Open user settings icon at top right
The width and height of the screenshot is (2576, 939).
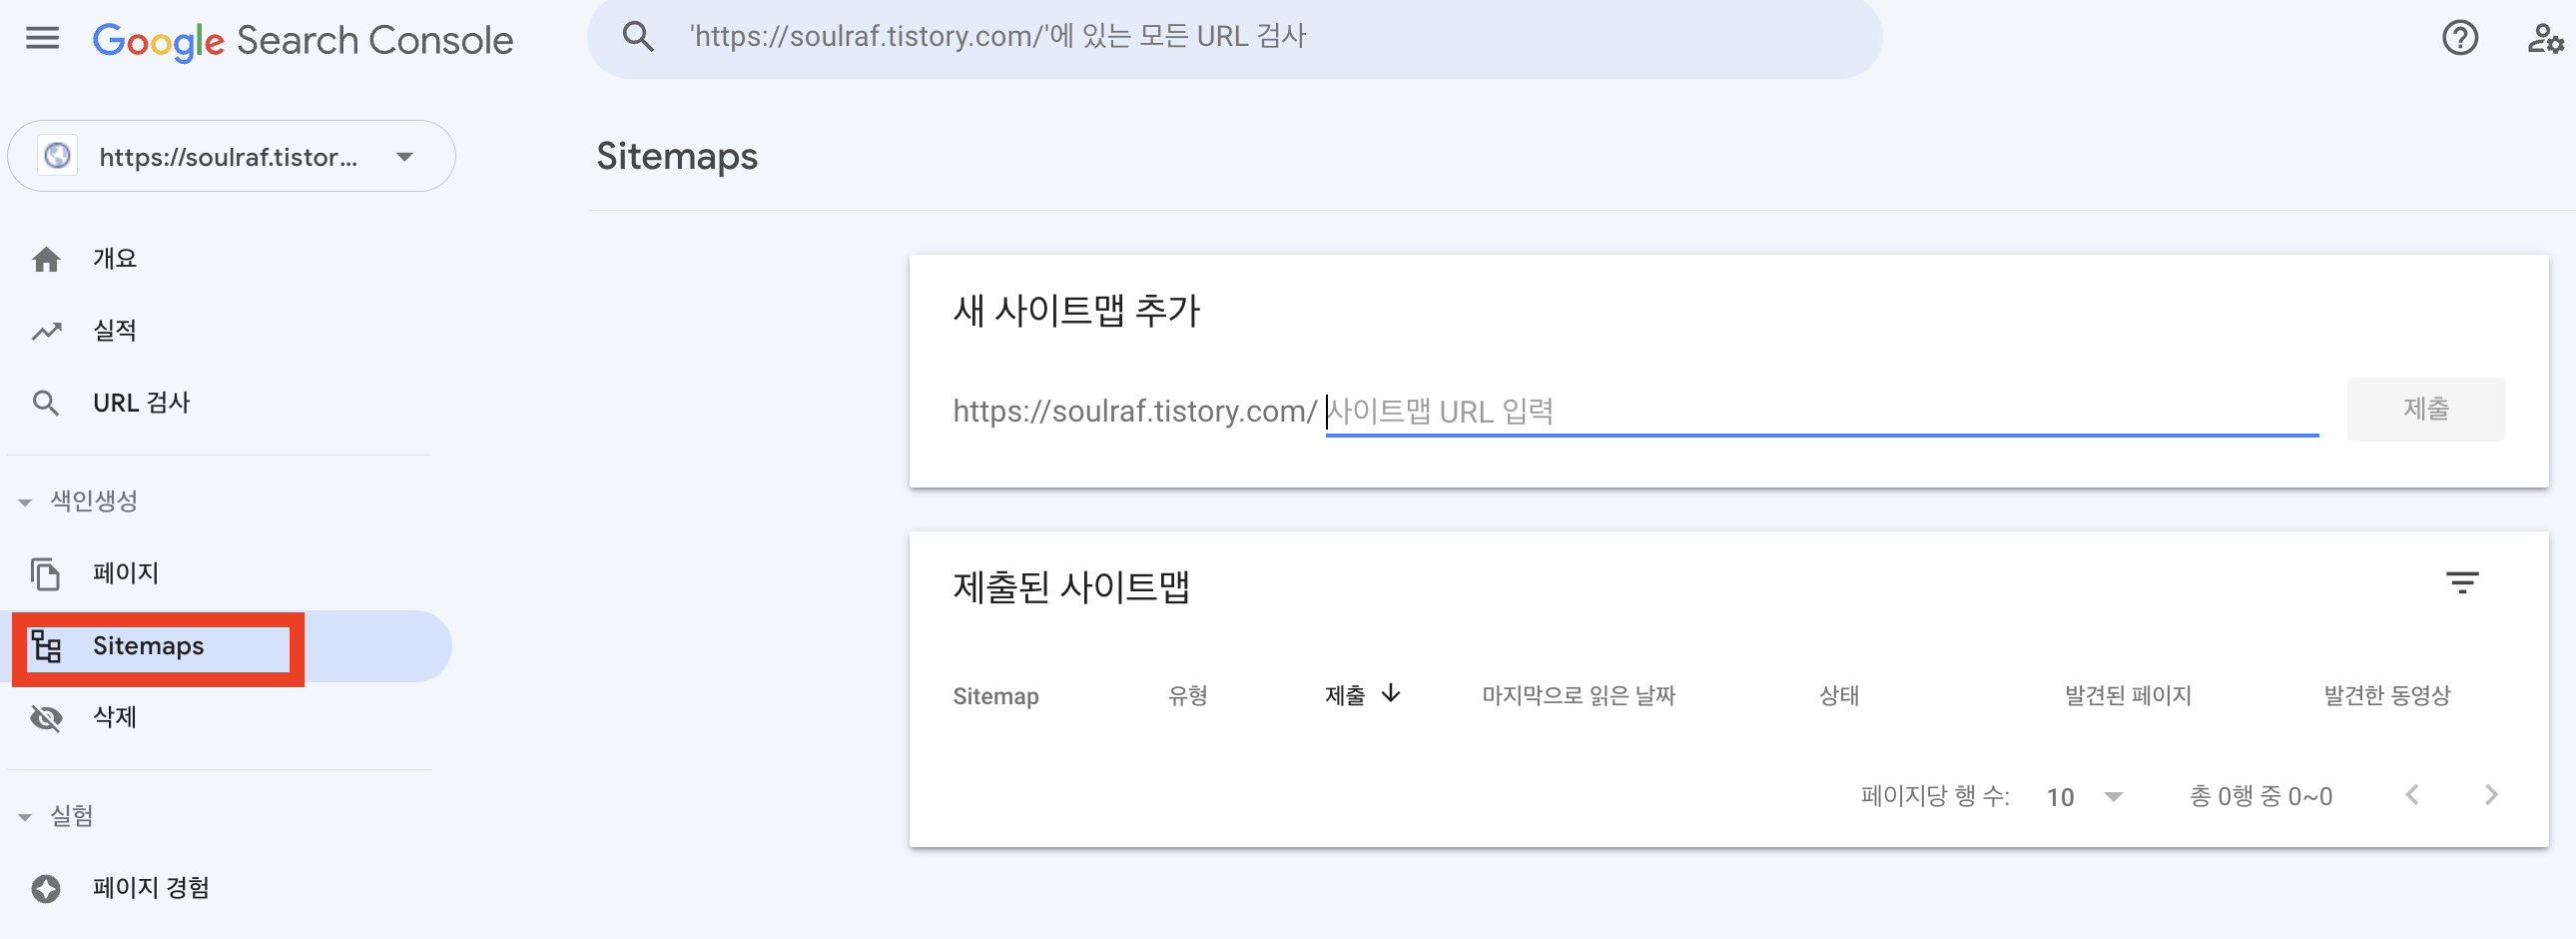tap(2545, 38)
